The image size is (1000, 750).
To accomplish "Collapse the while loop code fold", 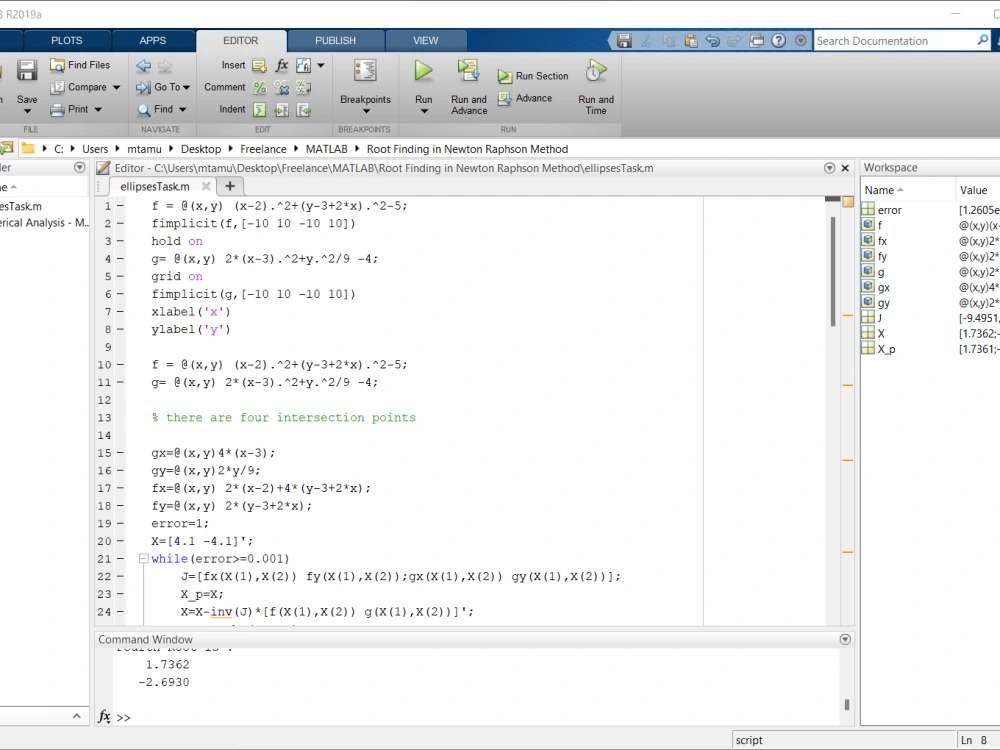I will (x=143, y=558).
